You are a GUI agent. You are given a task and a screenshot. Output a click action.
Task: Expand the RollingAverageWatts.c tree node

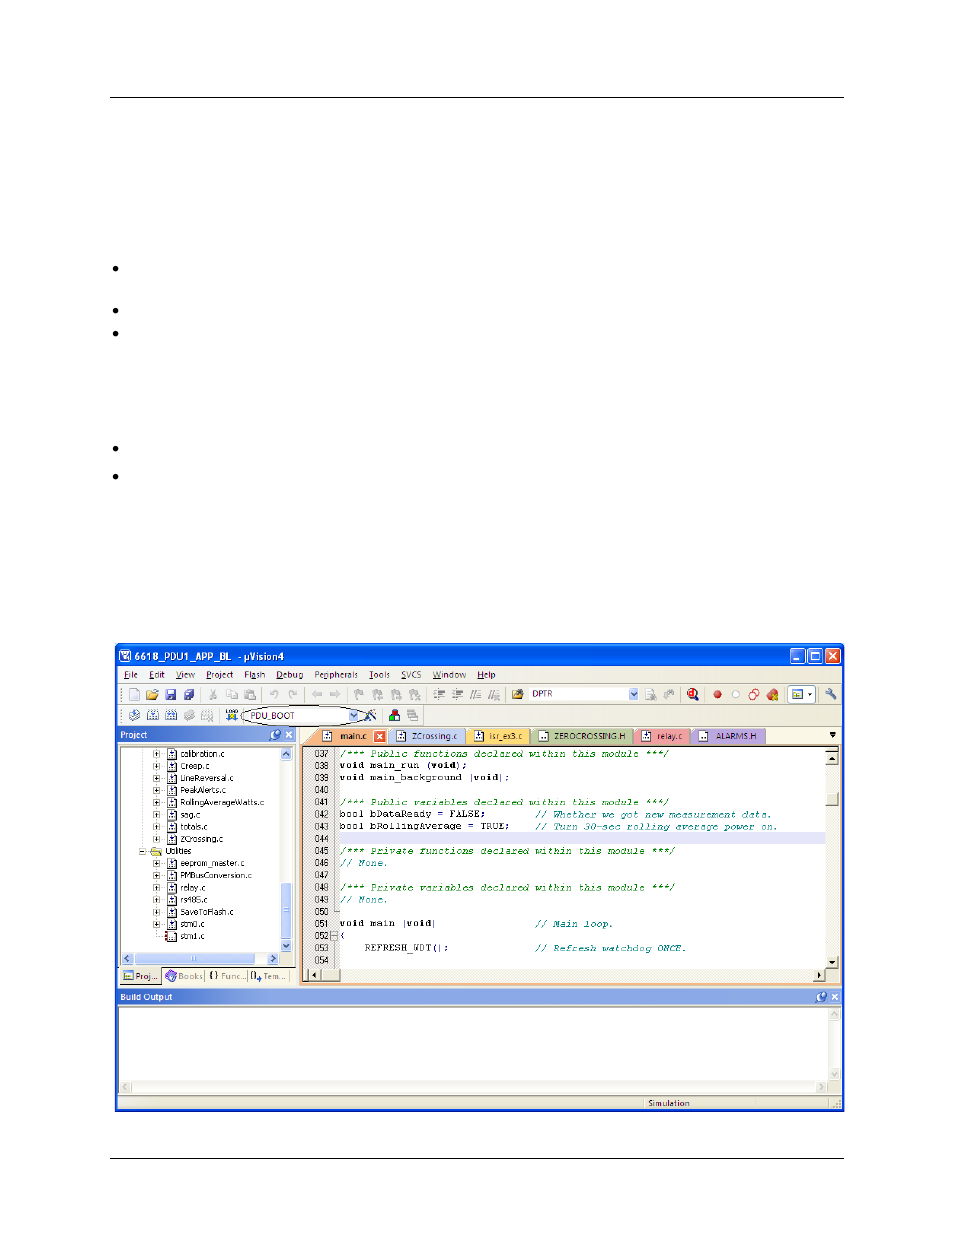point(157,803)
